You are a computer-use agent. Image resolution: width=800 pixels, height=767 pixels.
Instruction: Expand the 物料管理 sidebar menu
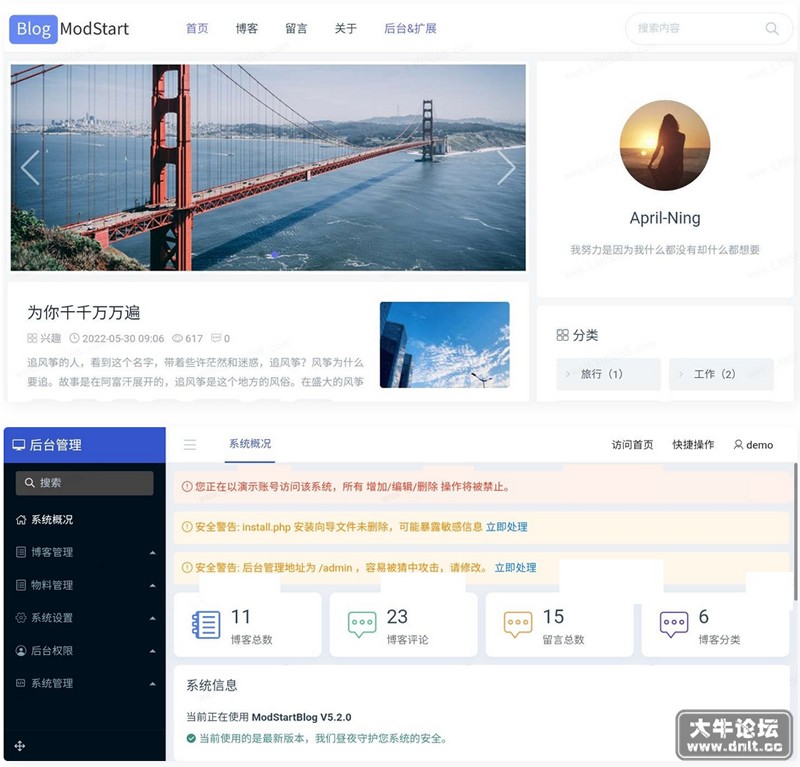[x=85, y=585]
